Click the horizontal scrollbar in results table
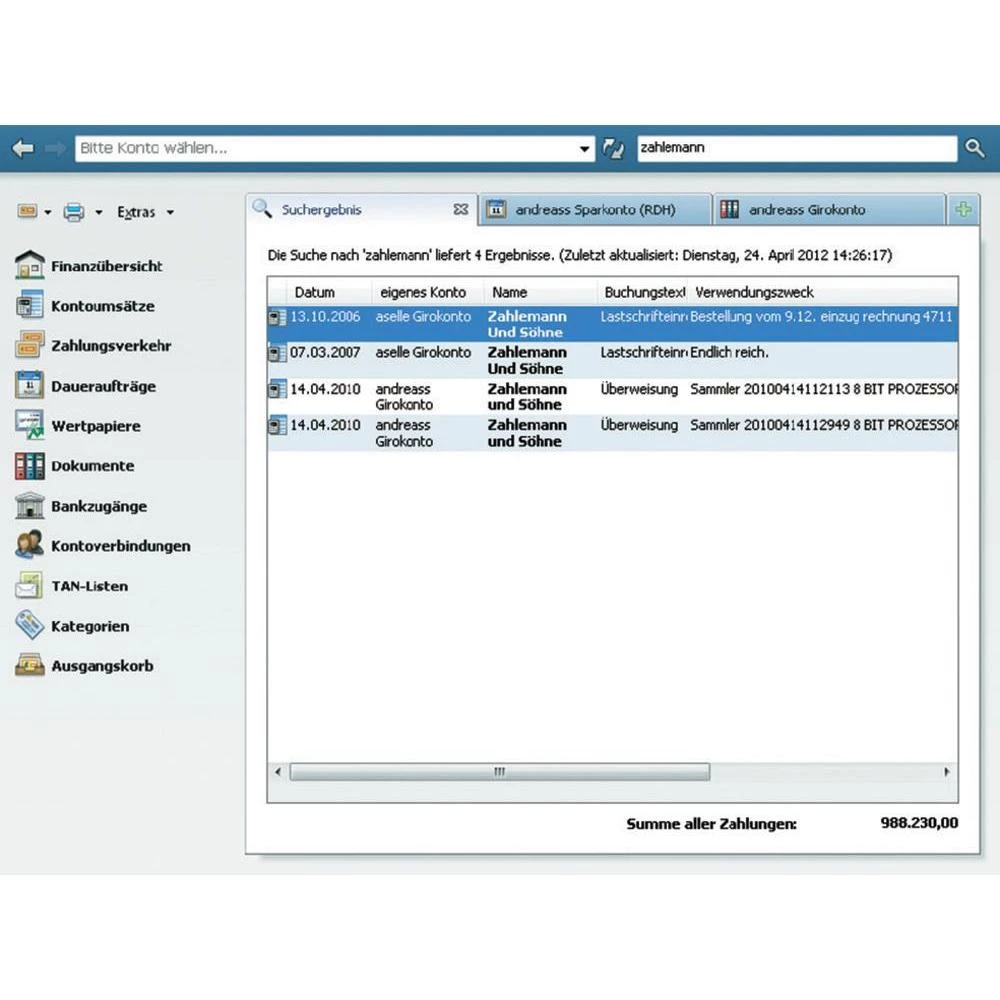 pos(499,772)
